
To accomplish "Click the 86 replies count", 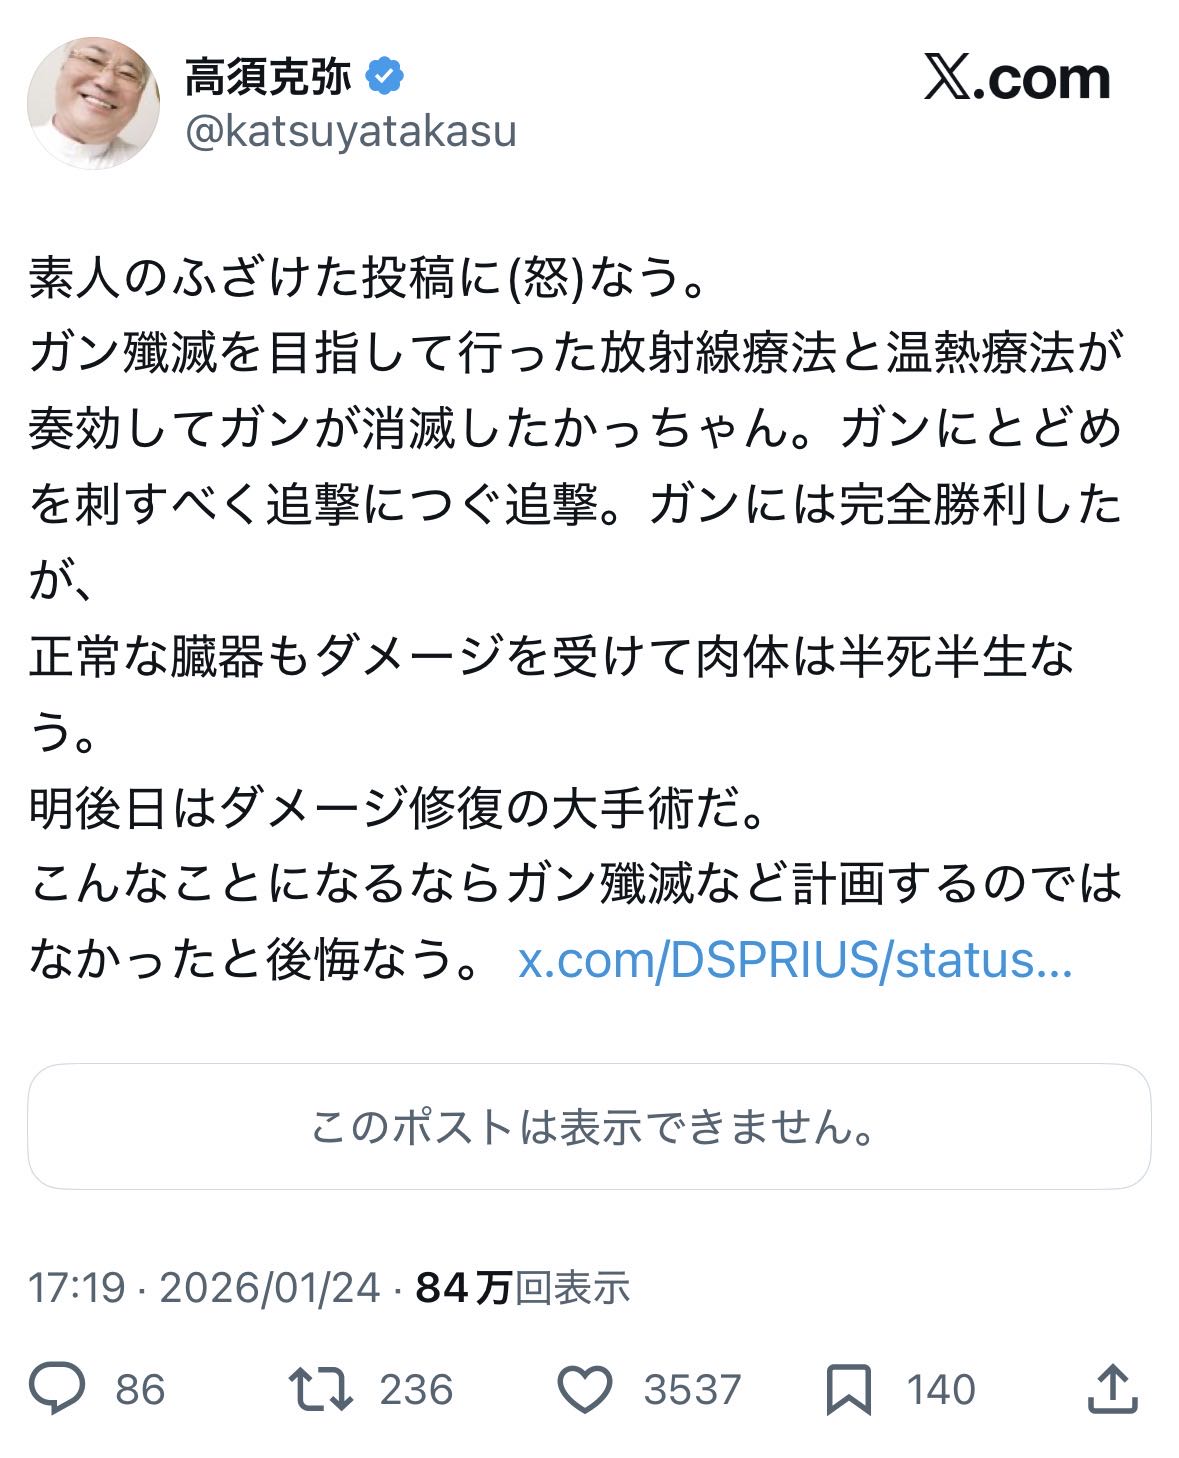I will (x=140, y=1390).
